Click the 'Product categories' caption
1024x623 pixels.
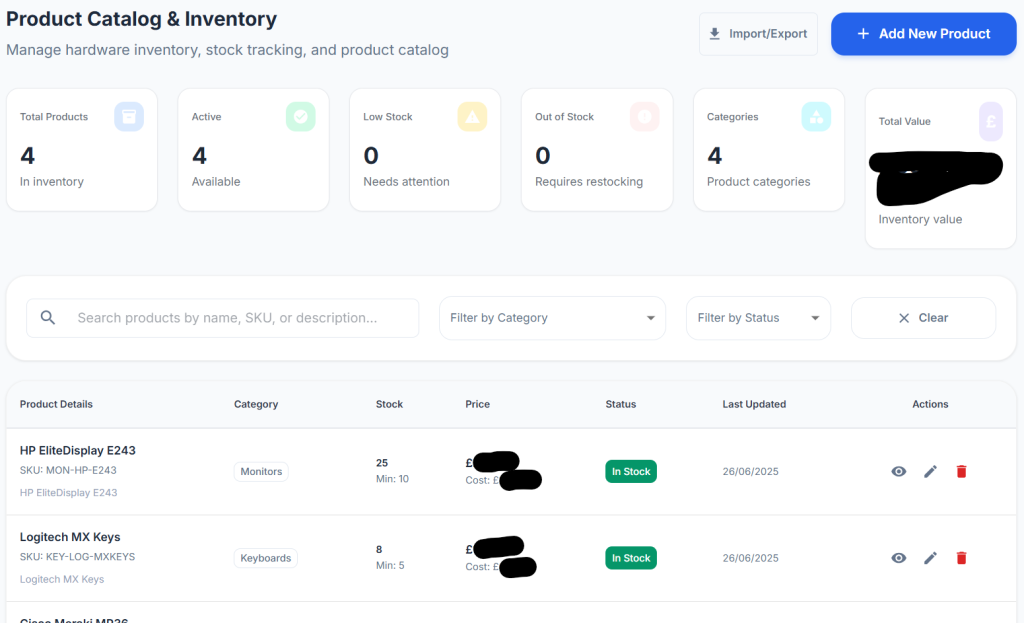point(758,182)
